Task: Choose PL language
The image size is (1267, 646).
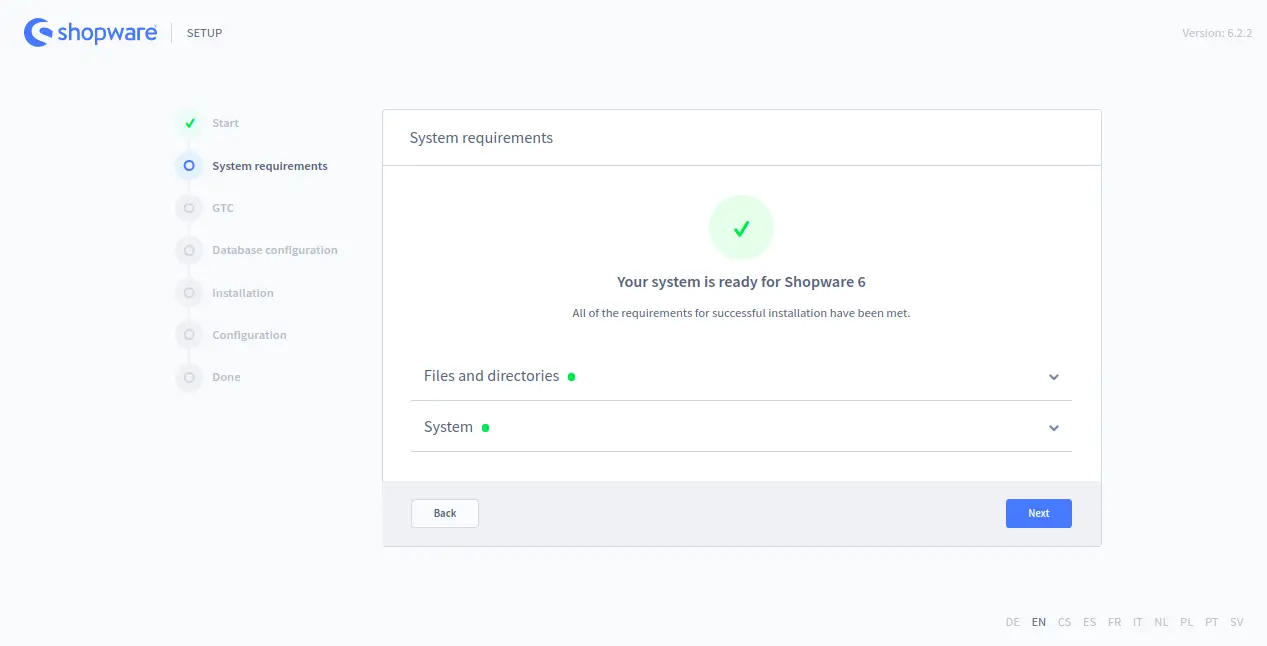Action: click(1187, 622)
